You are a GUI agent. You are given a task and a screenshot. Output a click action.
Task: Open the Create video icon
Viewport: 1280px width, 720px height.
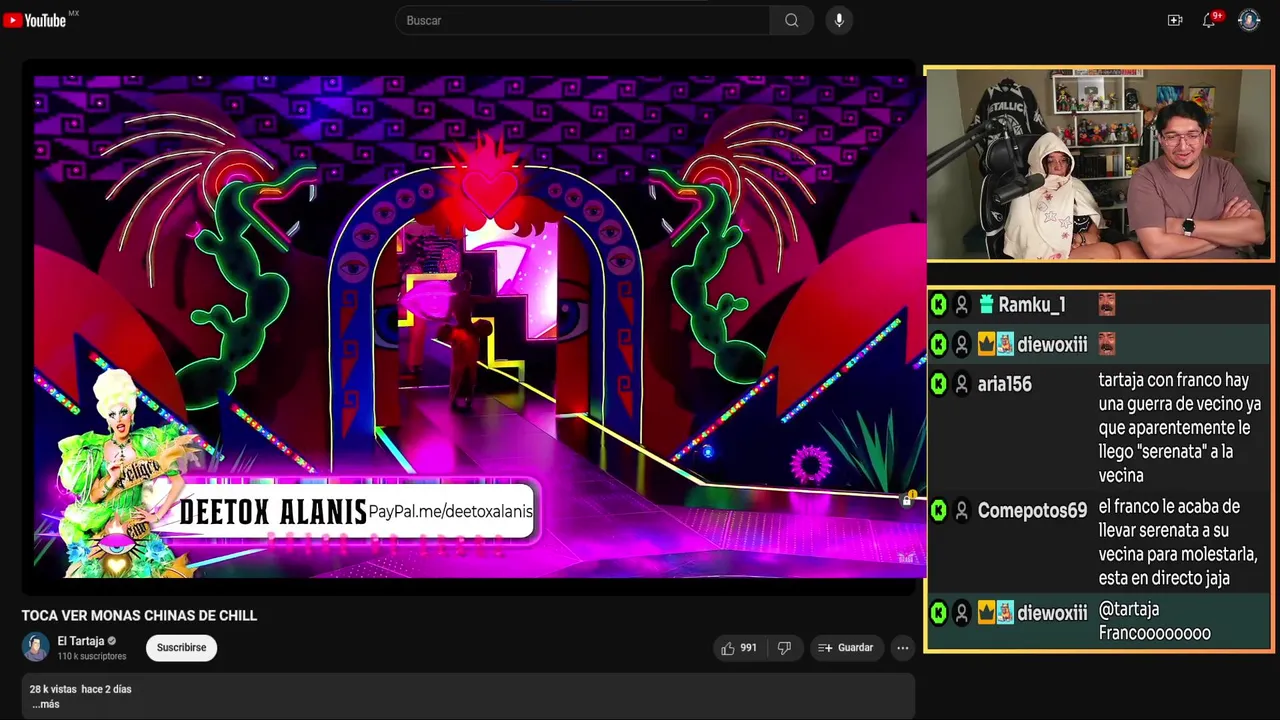[1175, 20]
